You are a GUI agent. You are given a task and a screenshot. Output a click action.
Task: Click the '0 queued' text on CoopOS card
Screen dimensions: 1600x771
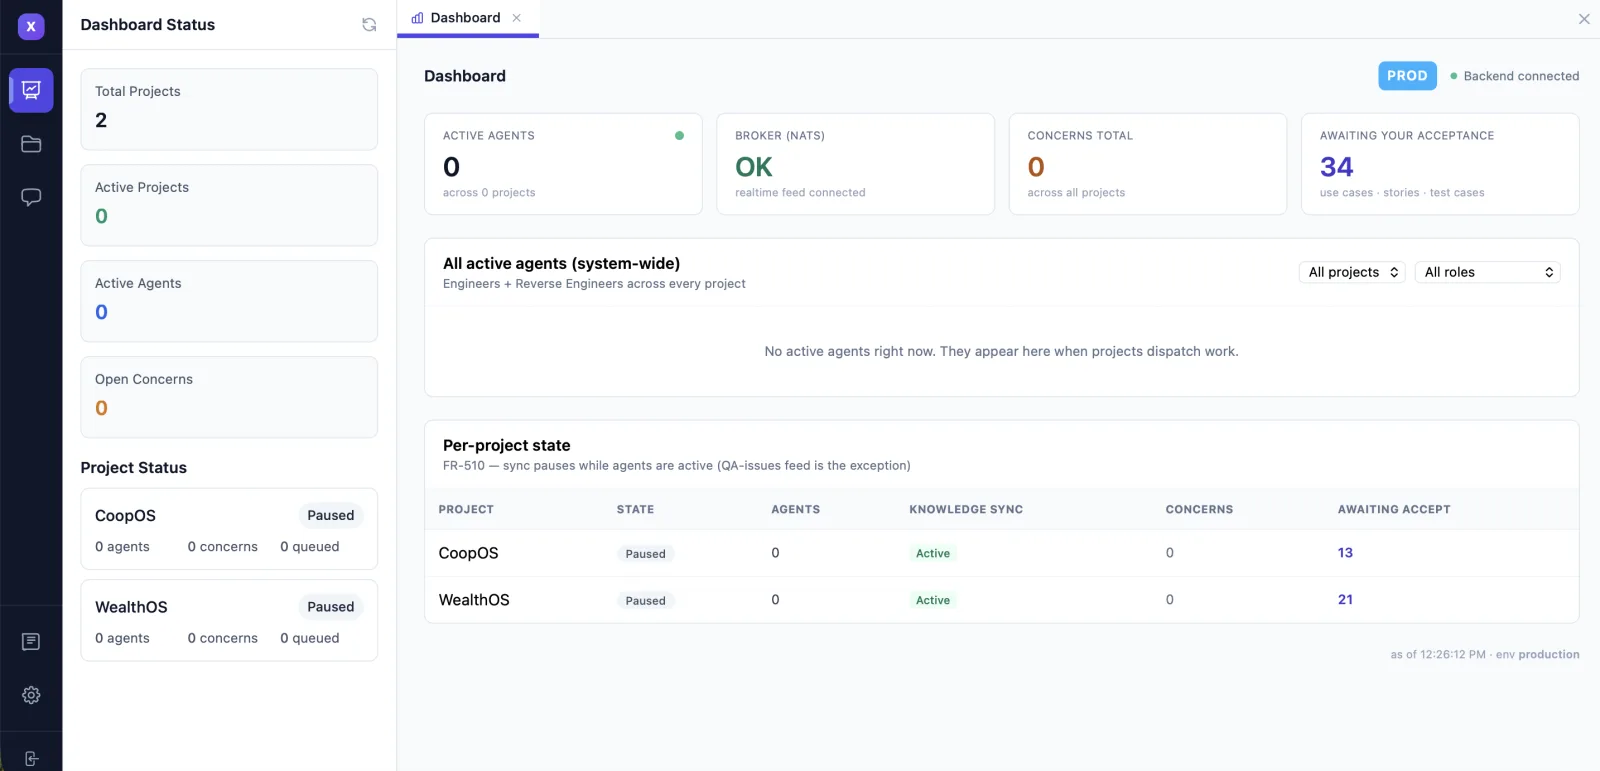310,547
